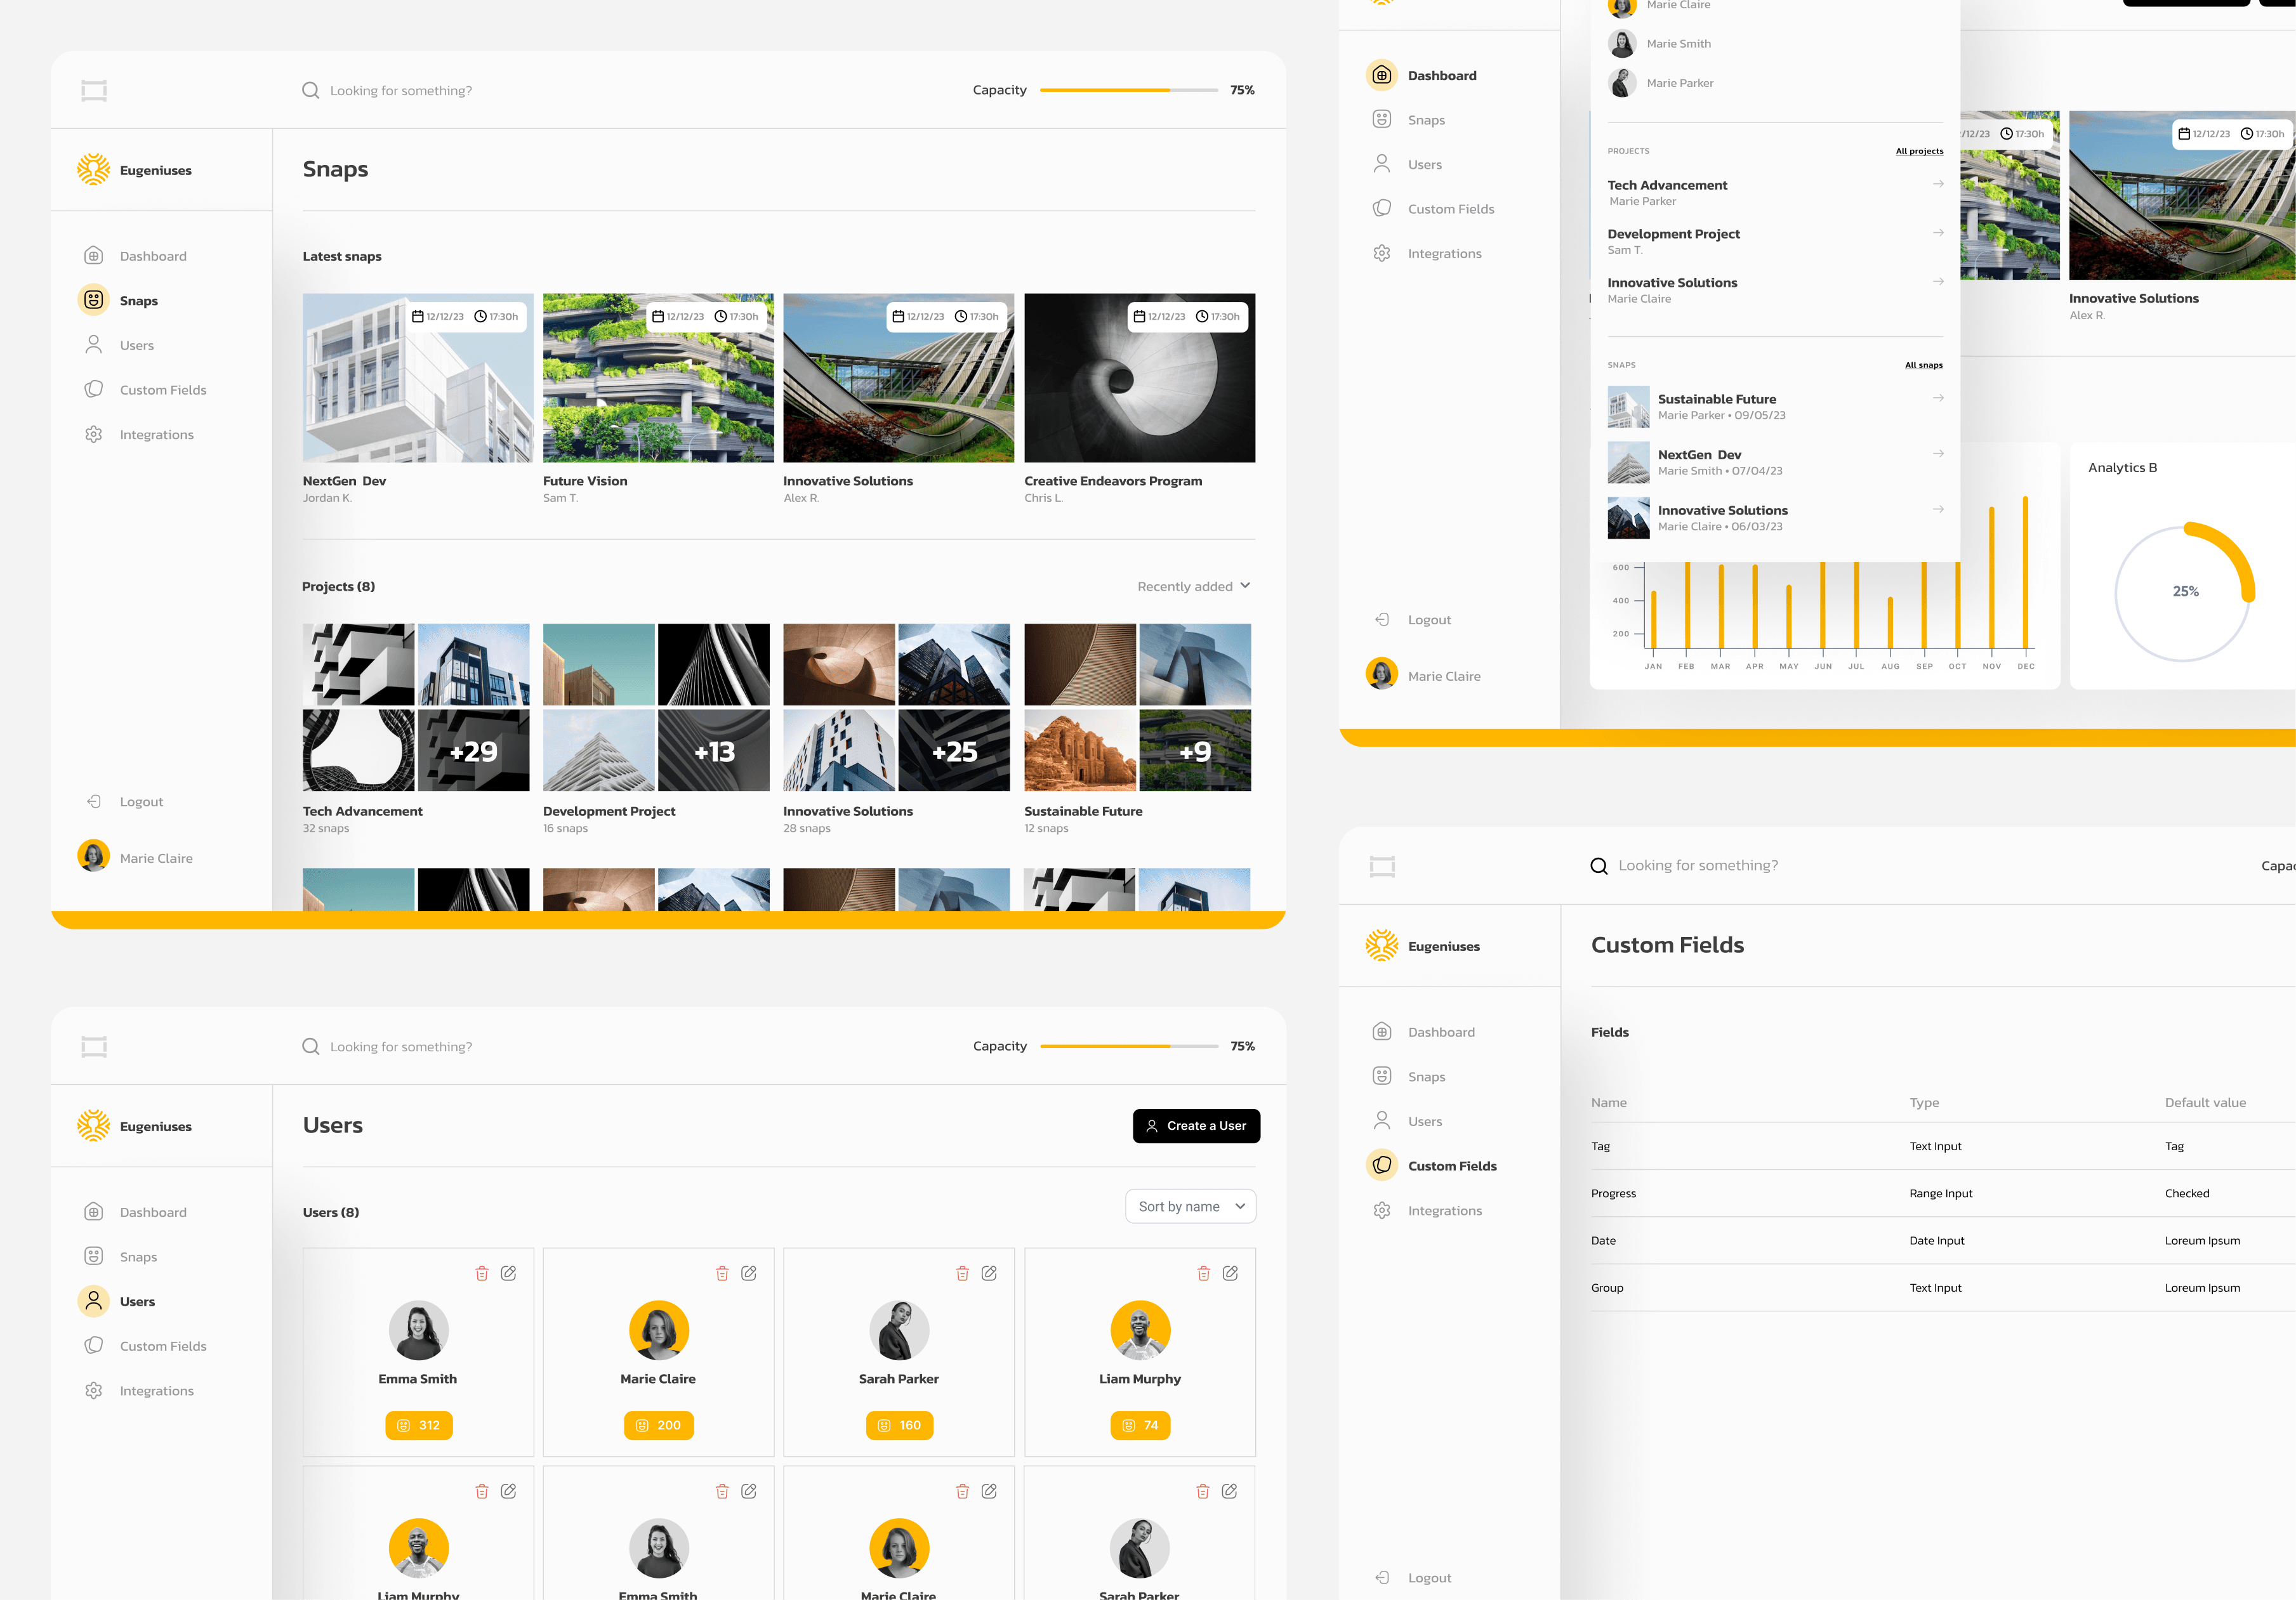Click +13 tile in Development Project

click(714, 751)
